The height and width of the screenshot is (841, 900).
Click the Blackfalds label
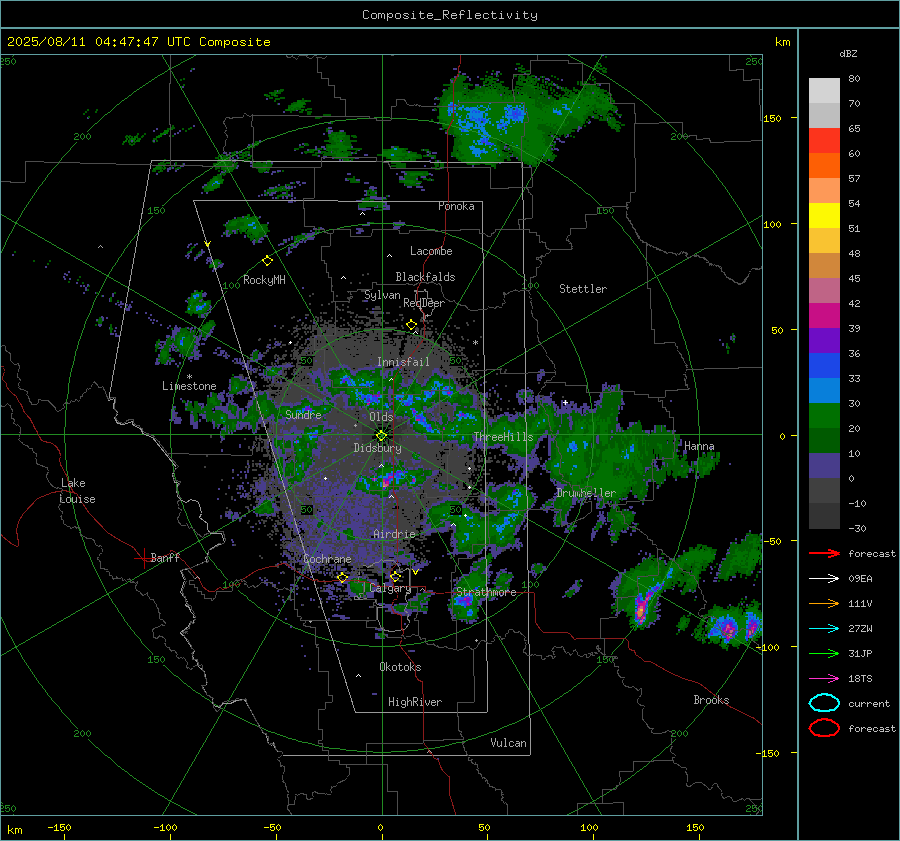click(x=425, y=277)
